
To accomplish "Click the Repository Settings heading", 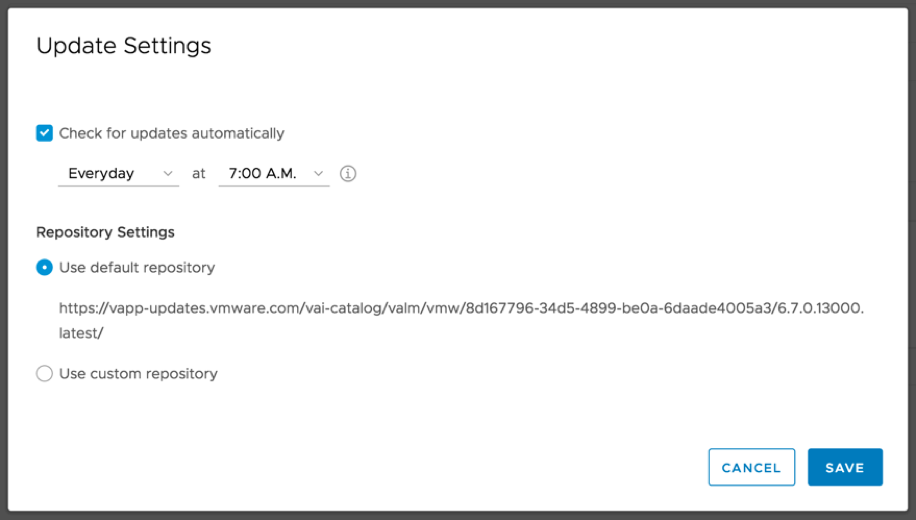I will click(105, 232).
